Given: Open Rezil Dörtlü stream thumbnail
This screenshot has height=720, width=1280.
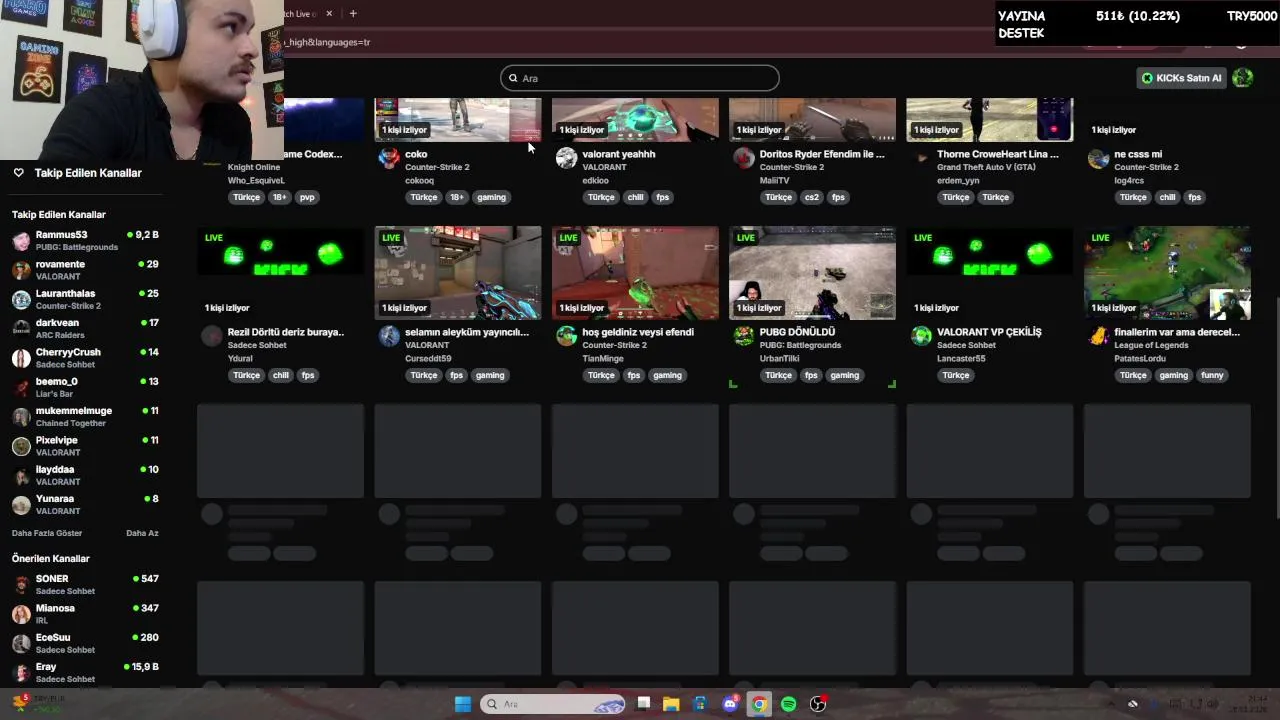Looking at the screenshot, I should (x=280, y=273).
